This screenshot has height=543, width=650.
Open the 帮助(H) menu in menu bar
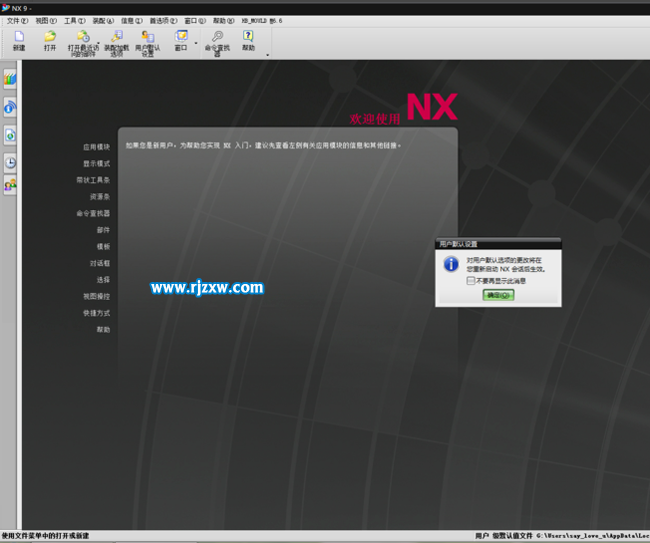(223, 21)
